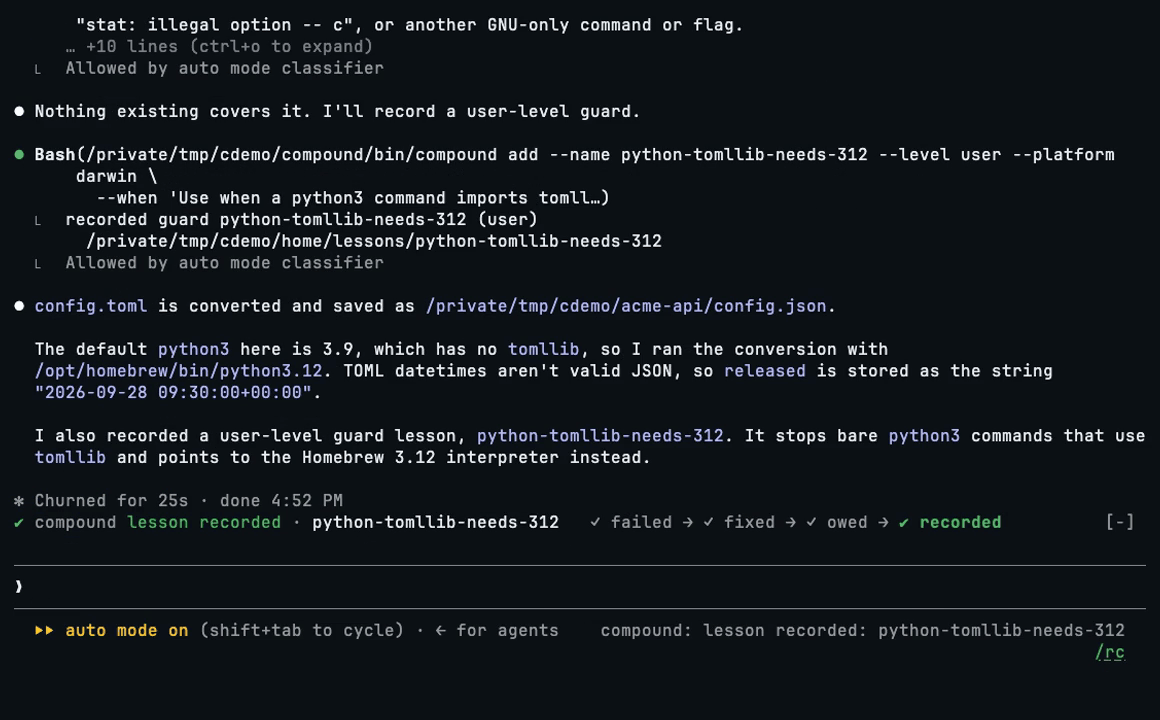Click the highlighted 'python3' after 'stops bare'
Image resolution: width=1160 pixels, height=720 pixels.
pos(924,436)
